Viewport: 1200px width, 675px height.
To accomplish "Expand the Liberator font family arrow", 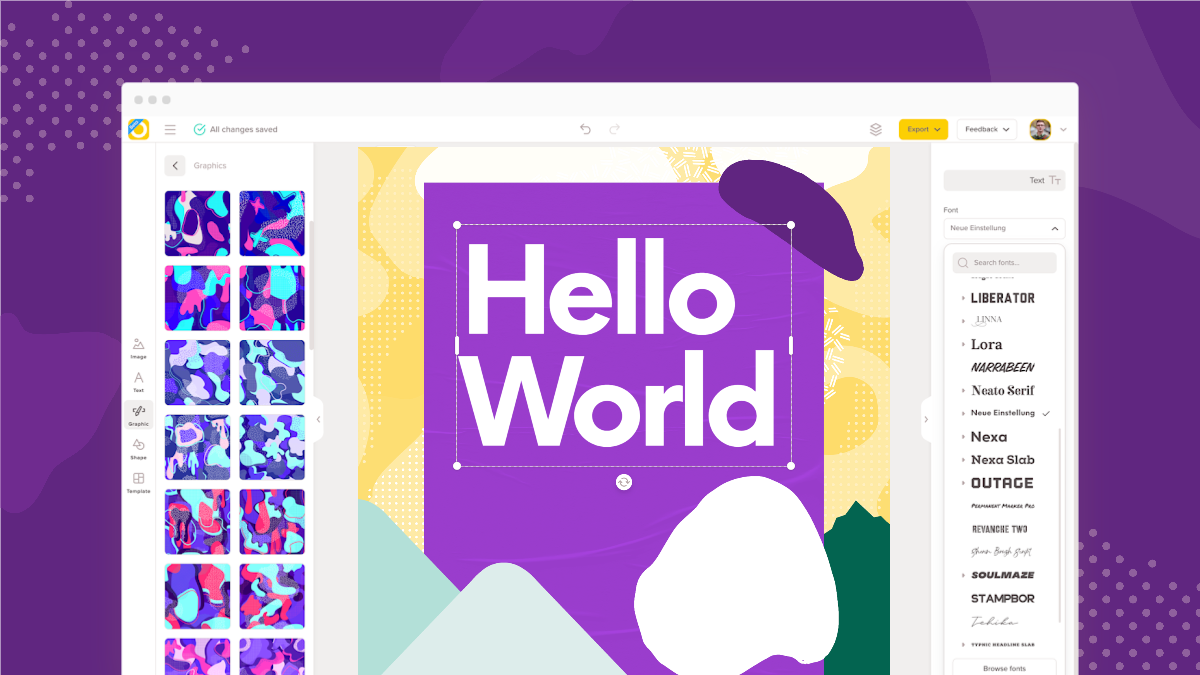I will [x=963, y=298].
